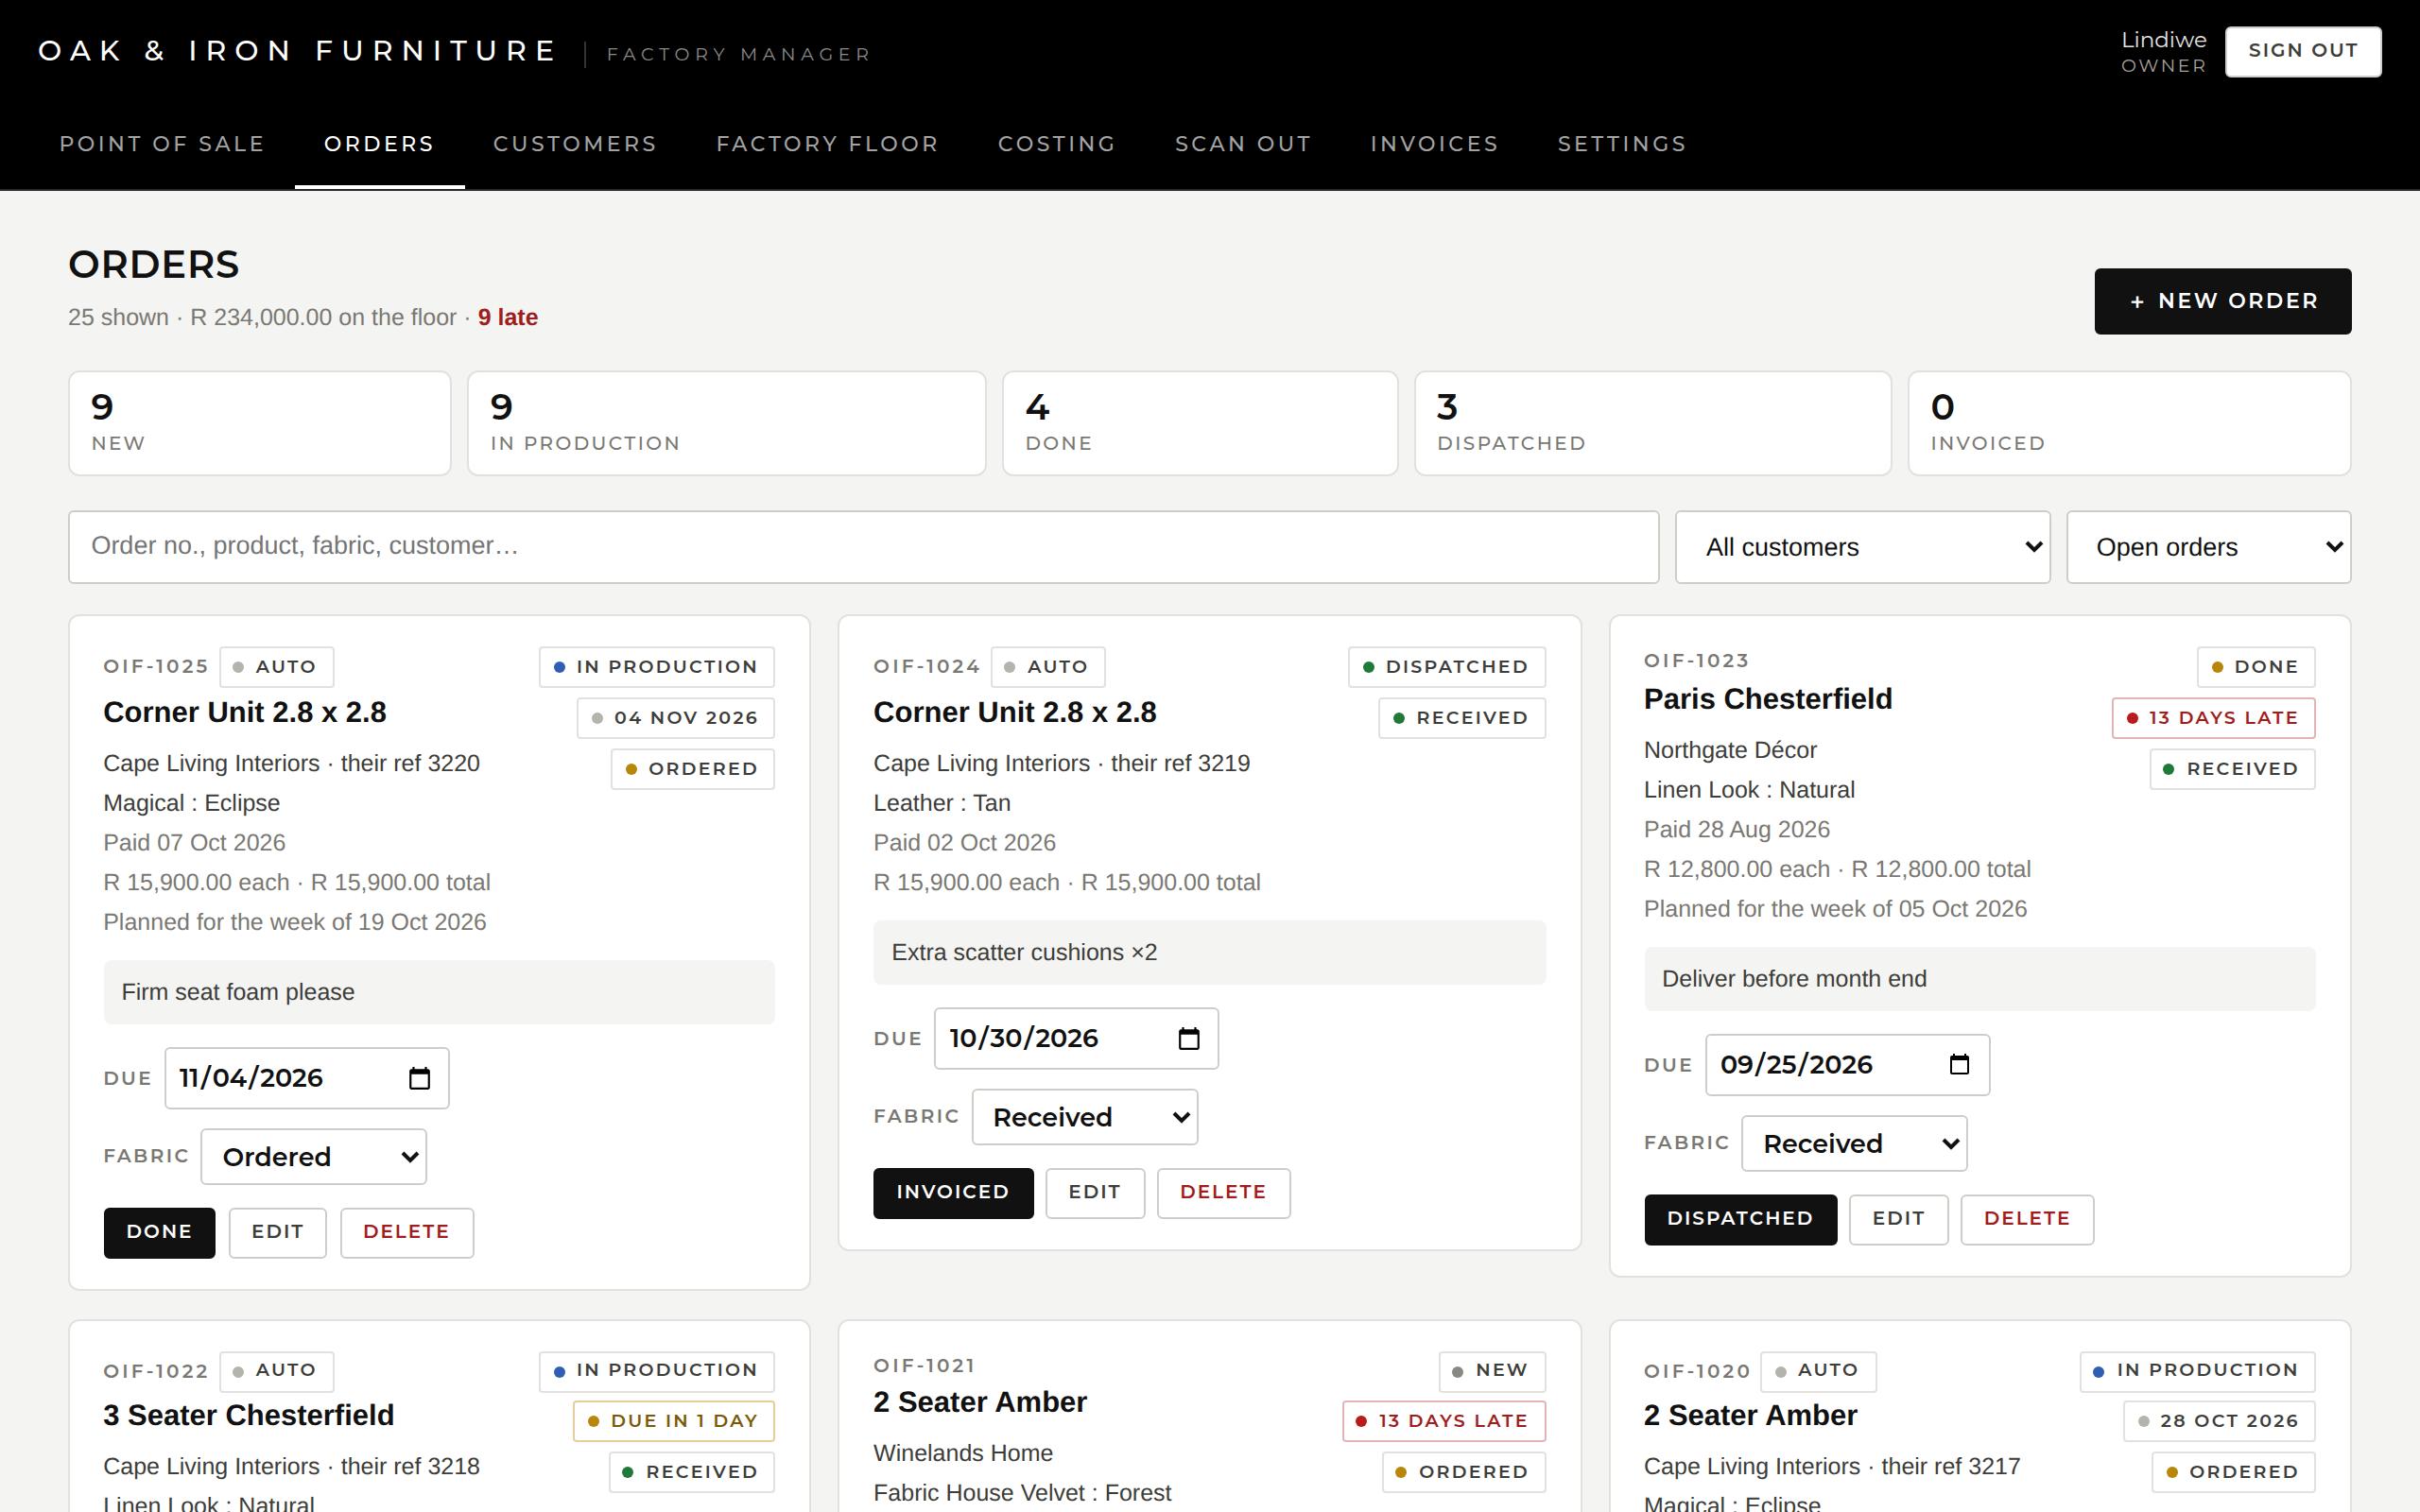Screen dimensions: 2420x1512
Task: Click the In Production badge on OIF-1025
Action: click(x=657, y=667)
